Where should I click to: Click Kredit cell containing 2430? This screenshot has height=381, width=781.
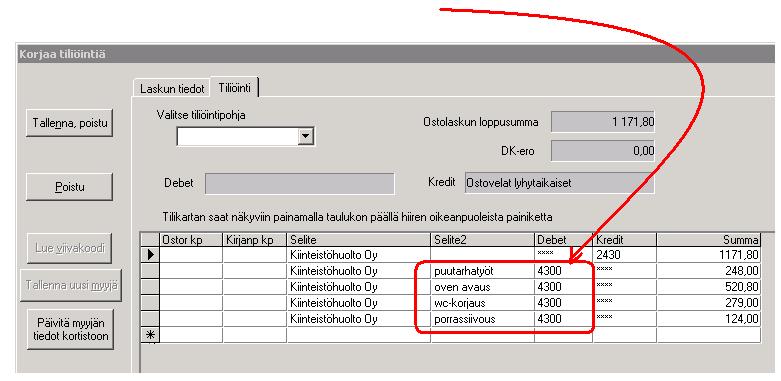625,255
